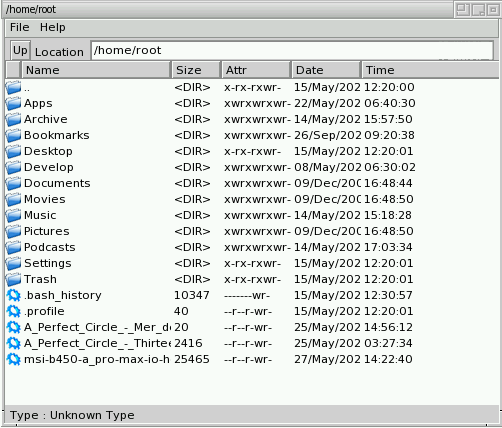502x428 pixels.
Task: Click the Location path input field
Action: (292, 50)
